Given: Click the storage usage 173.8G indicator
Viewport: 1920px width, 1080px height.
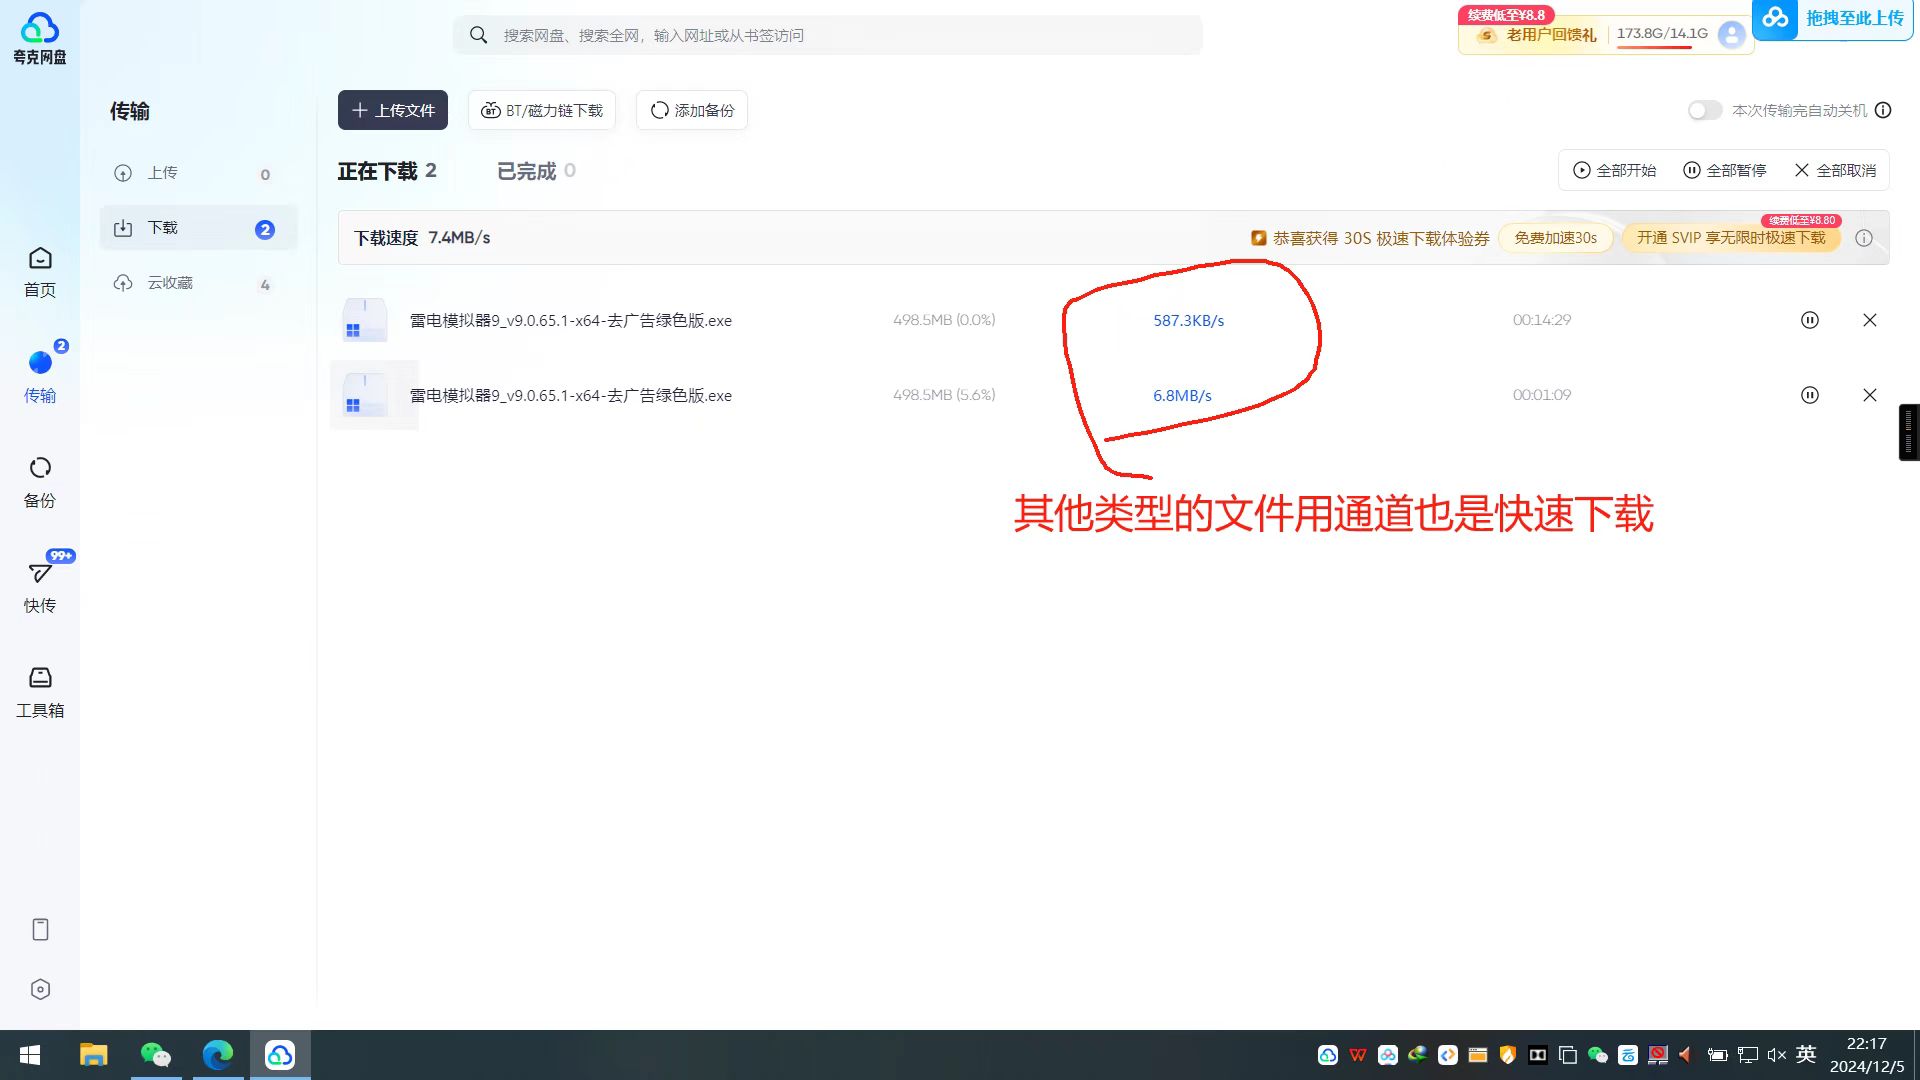Looking at the screenshot, I should click(x=1661, y=34).
